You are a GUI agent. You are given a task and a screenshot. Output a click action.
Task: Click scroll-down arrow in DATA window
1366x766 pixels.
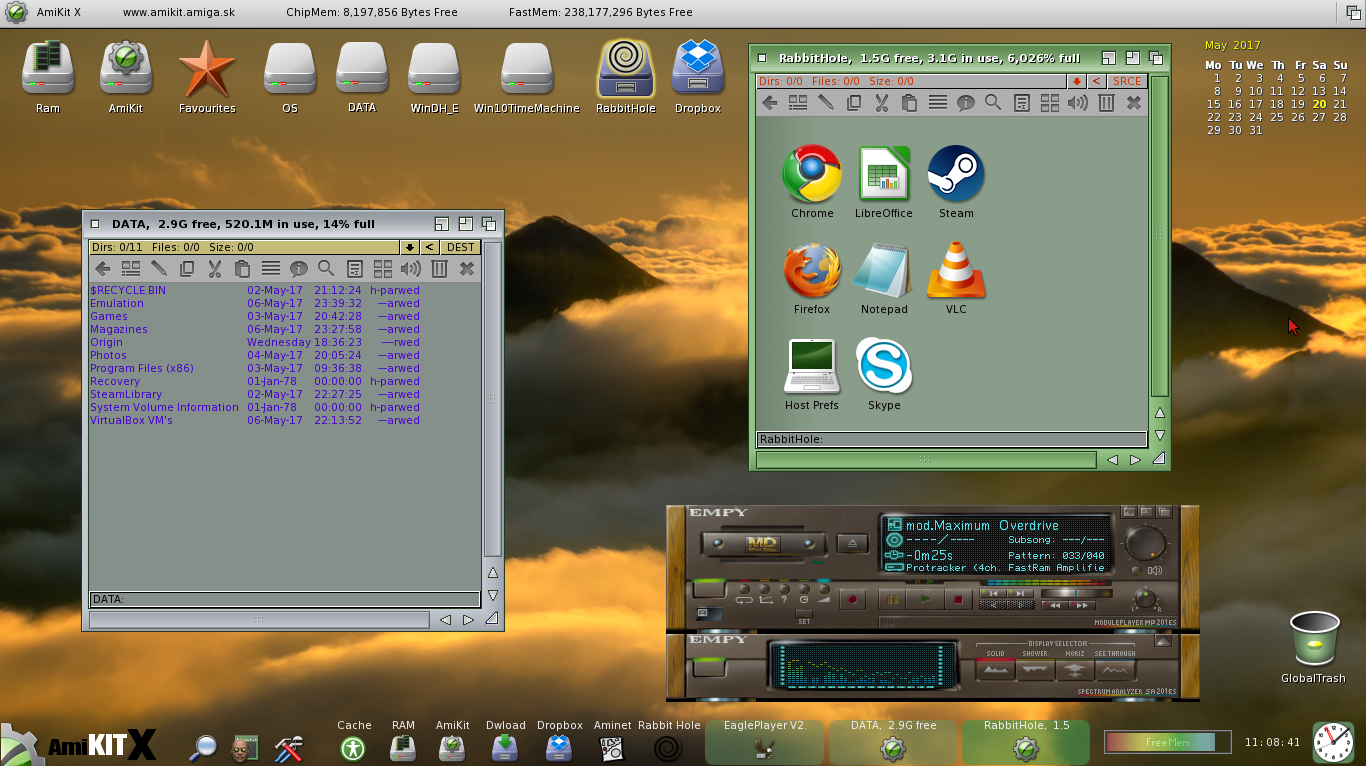coord(492,595)
